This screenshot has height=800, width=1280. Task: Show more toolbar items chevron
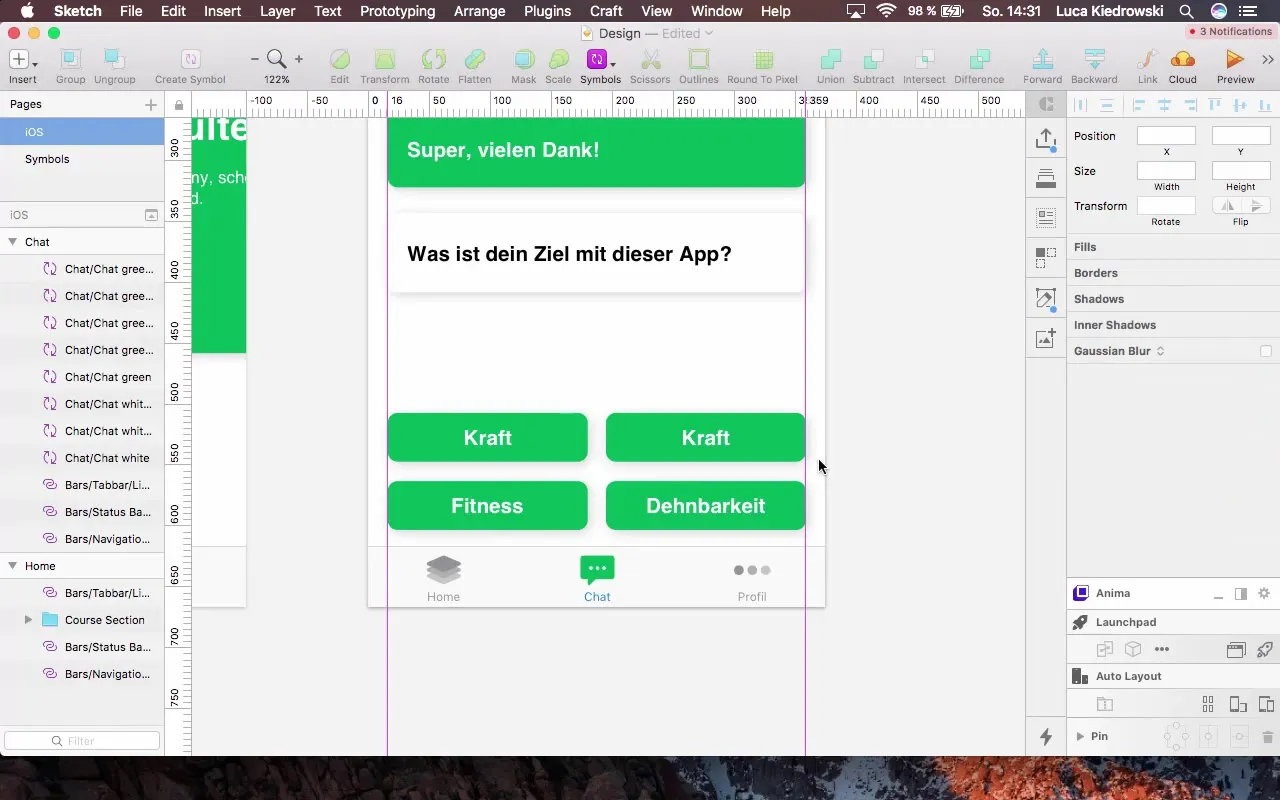pyautogui.click(x=1269, y=60)
